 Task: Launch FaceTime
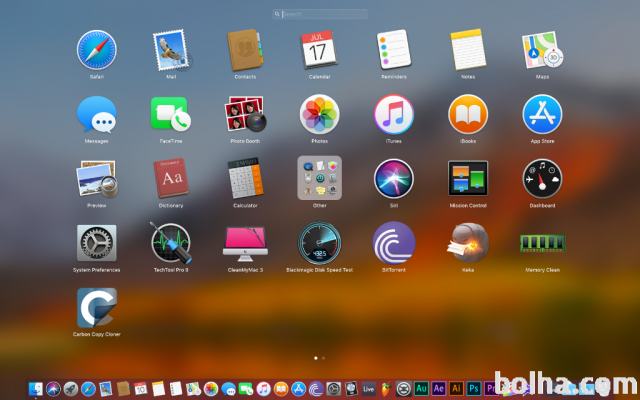click(170, 115)
